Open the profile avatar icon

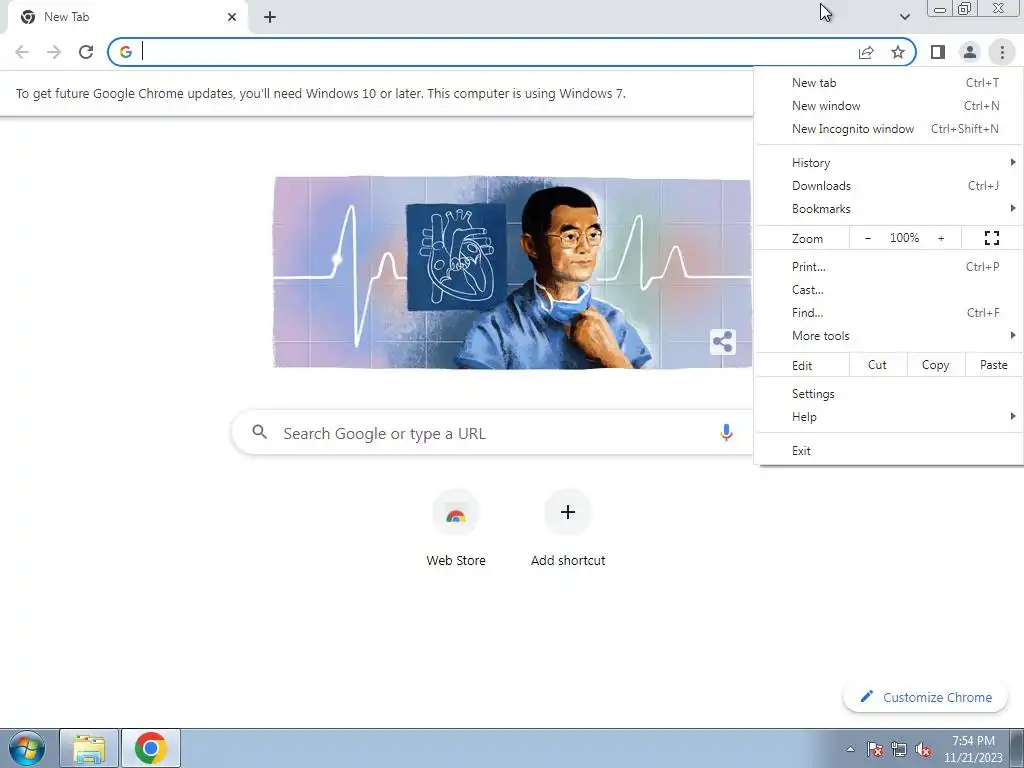coord(970,52)
